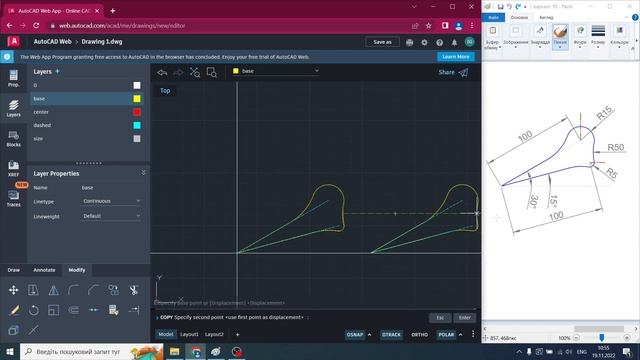
Task: Select the Match Properties tool icon
Action: click(x=113, y=310)
